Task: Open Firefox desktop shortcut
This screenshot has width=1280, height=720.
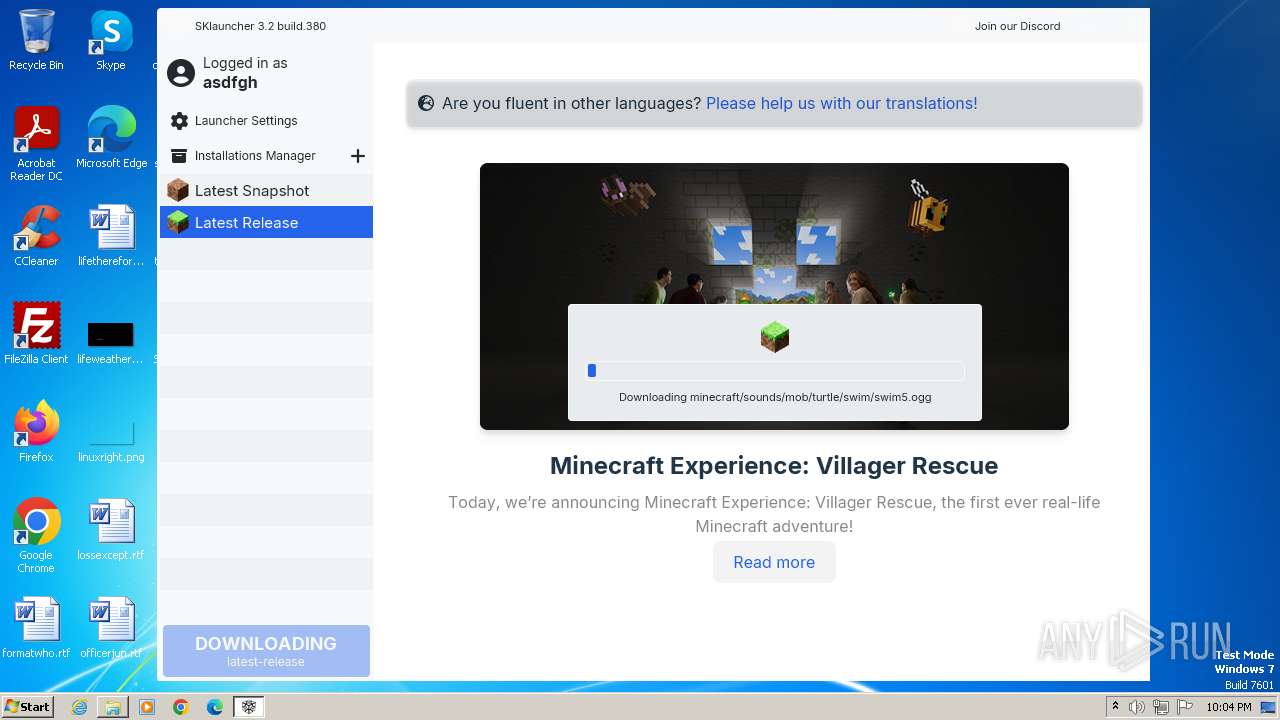Action: pyautogui.click(x=36, y=432)
